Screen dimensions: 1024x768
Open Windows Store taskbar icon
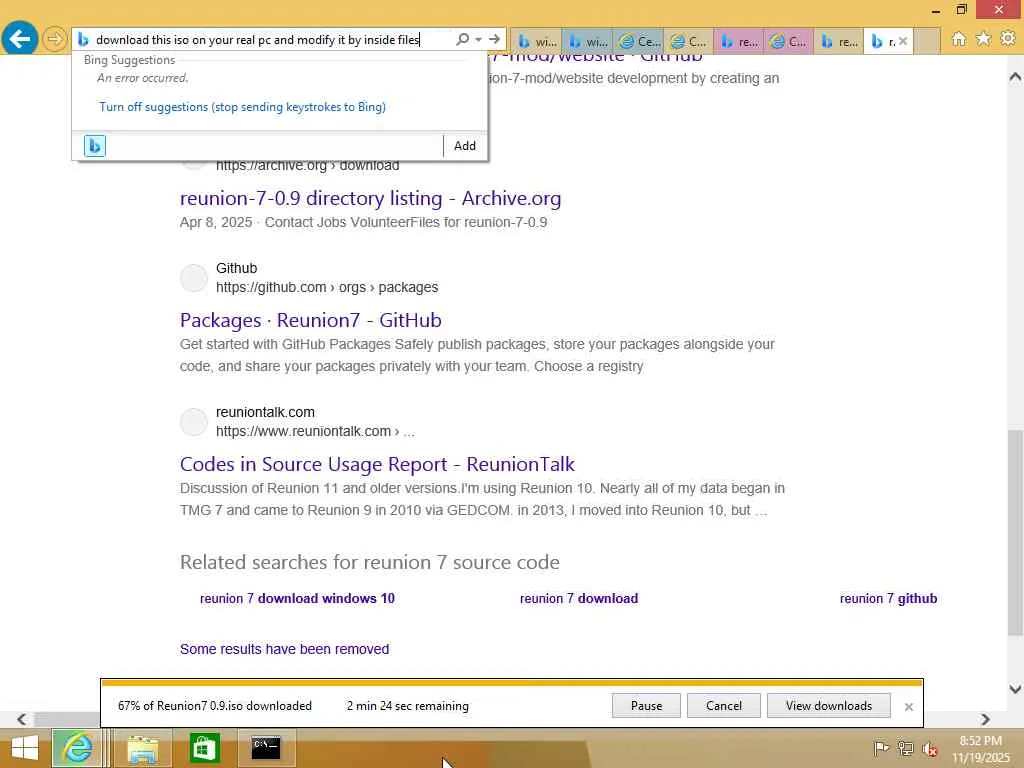[204, 748]
